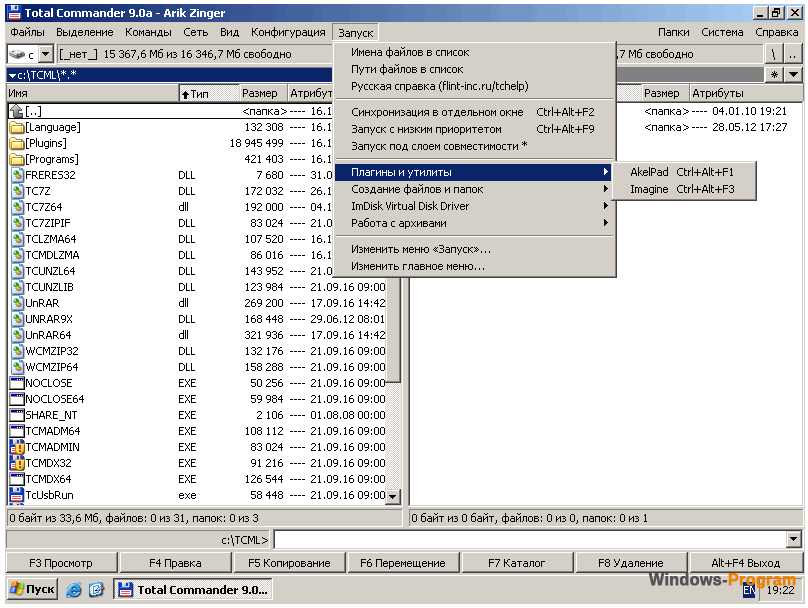
Task: Expand the ImDisk Virtual Disk Driver submenu
Action: click(x=473, y=206)
